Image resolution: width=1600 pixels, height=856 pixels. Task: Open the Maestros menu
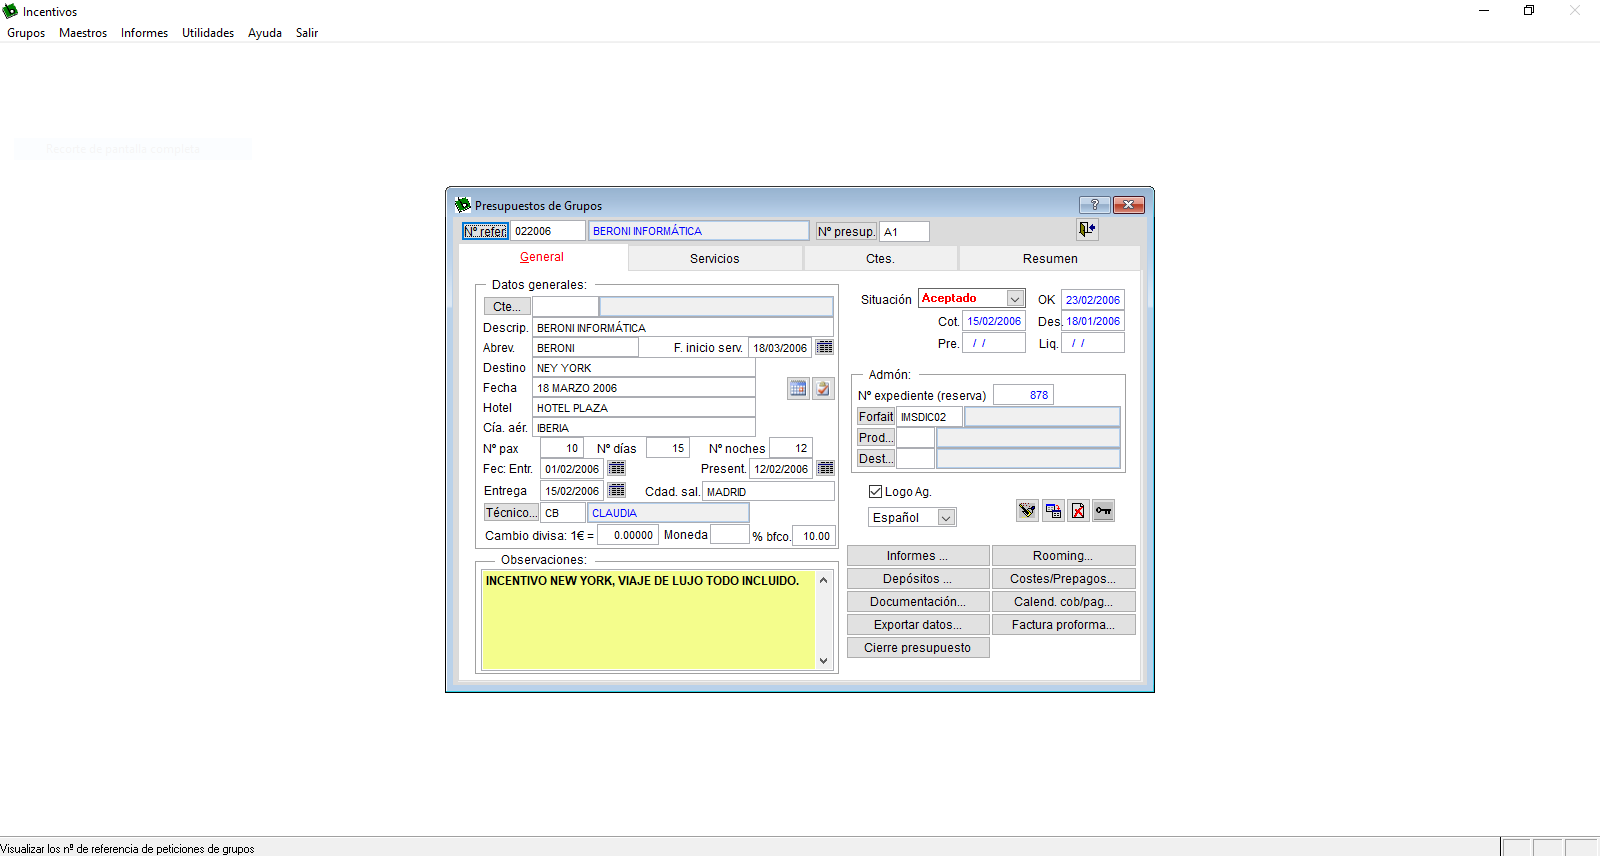pyautogui.click(x=82, y=33)
